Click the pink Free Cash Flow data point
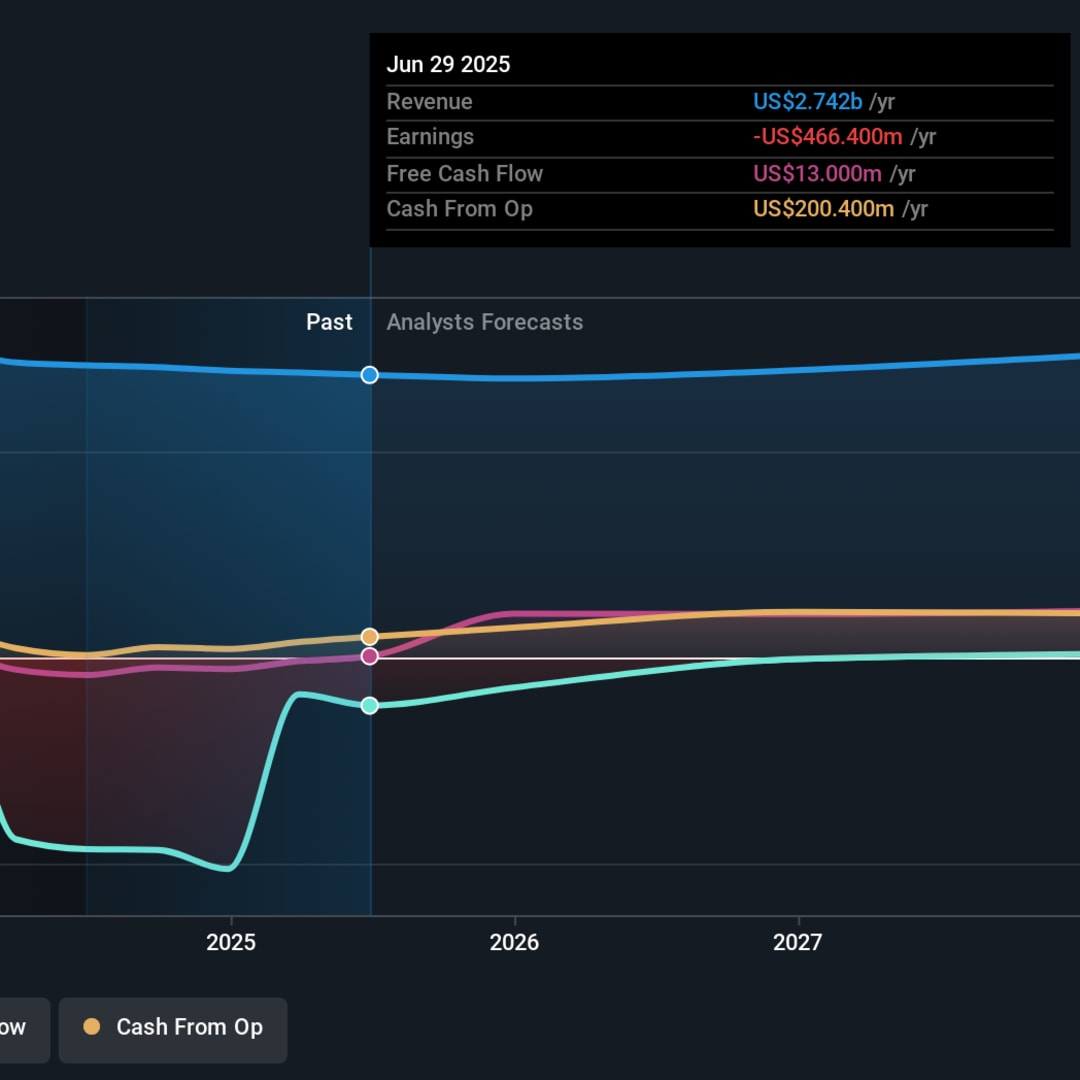Viewport: 1080px width, 1080px height. (x=370, y=656)
